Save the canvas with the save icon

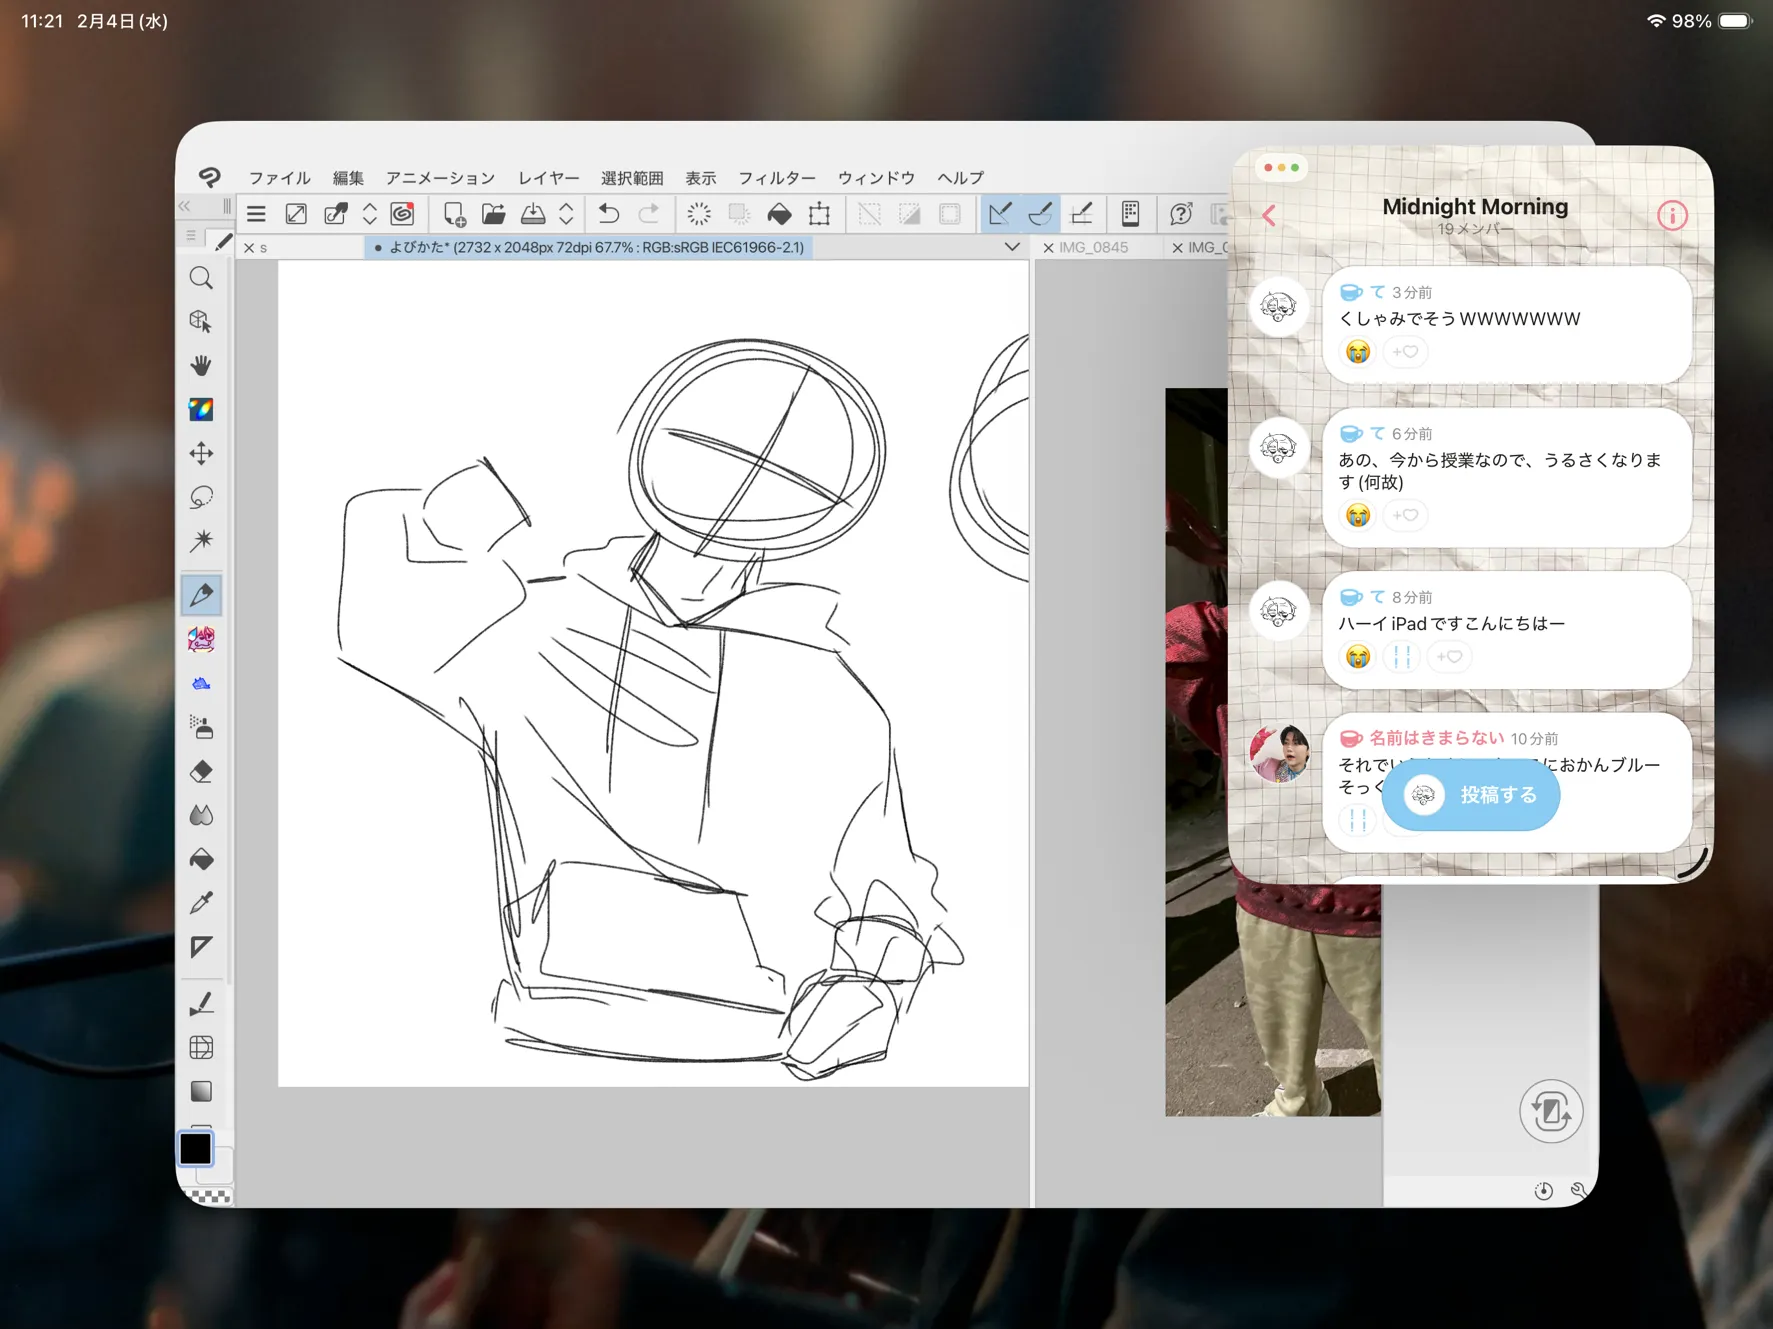[533, 213]
